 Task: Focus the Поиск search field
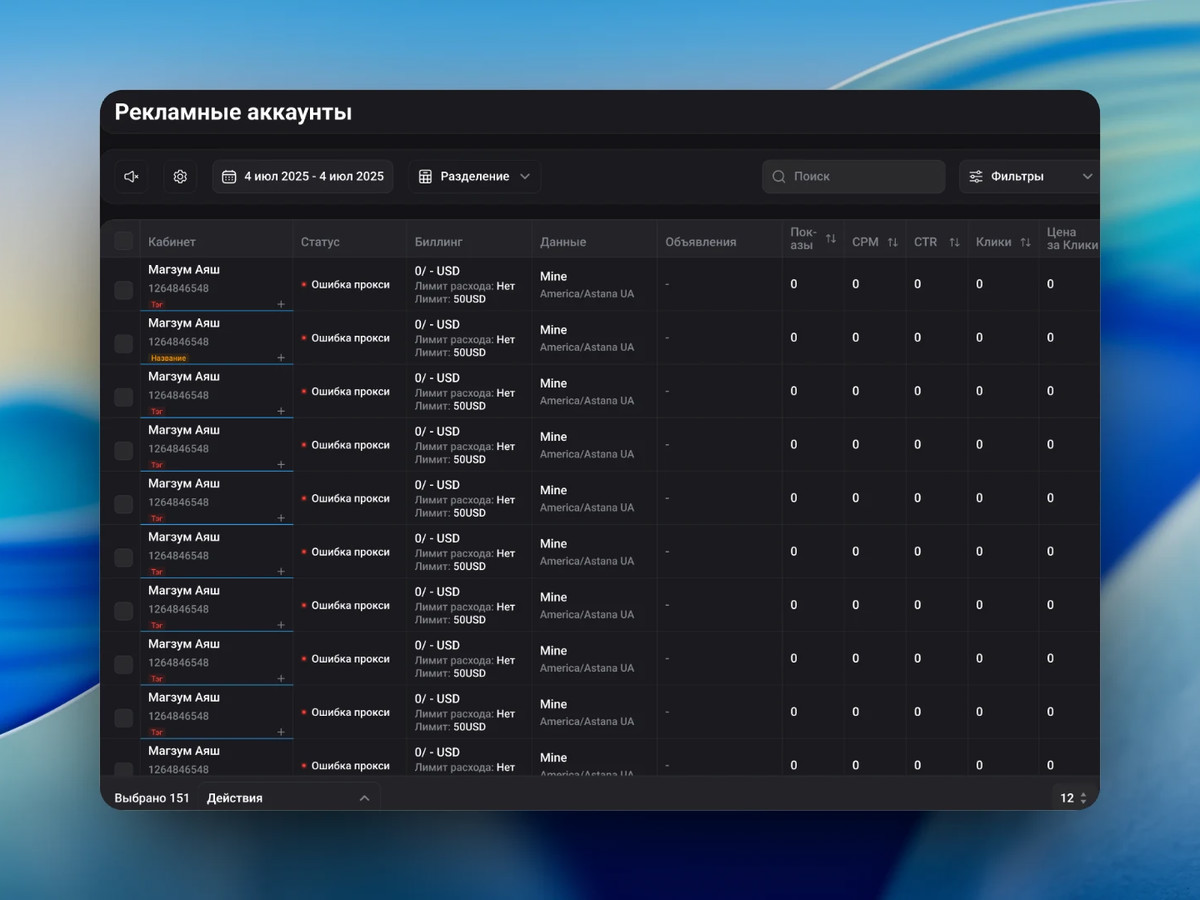853,177
